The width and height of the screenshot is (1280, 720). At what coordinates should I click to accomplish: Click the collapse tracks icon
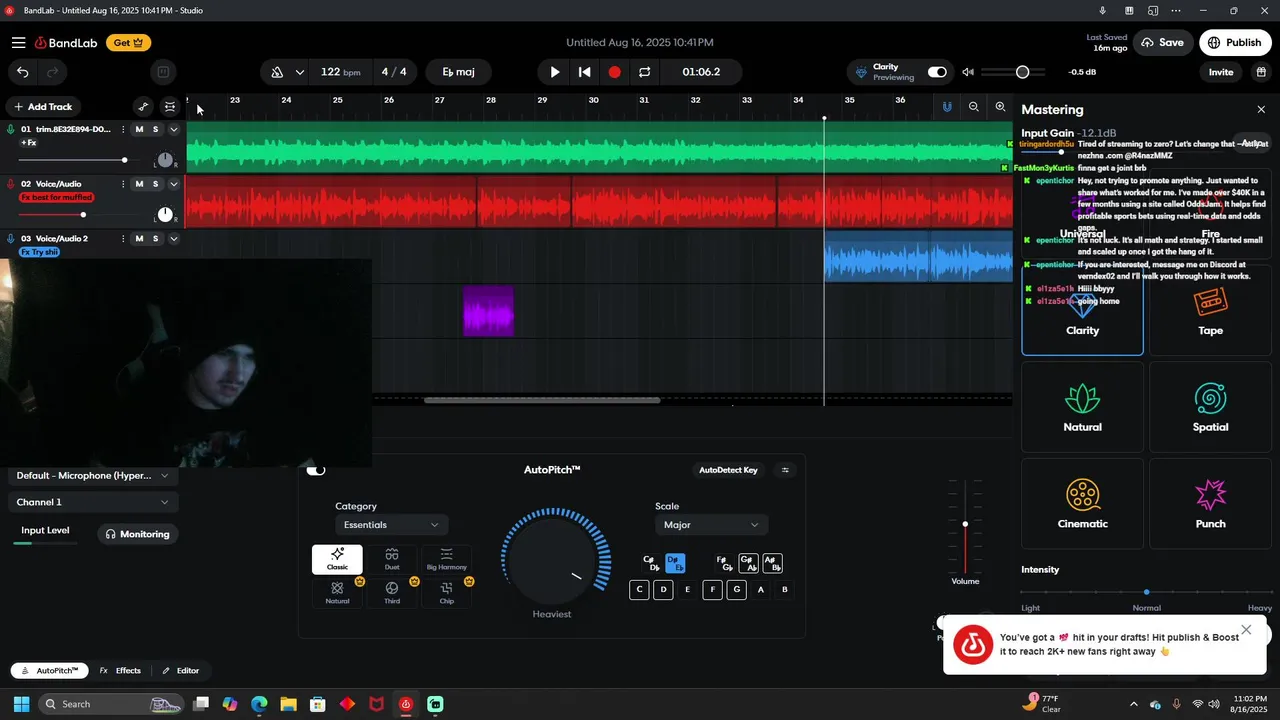click(170, 107)
